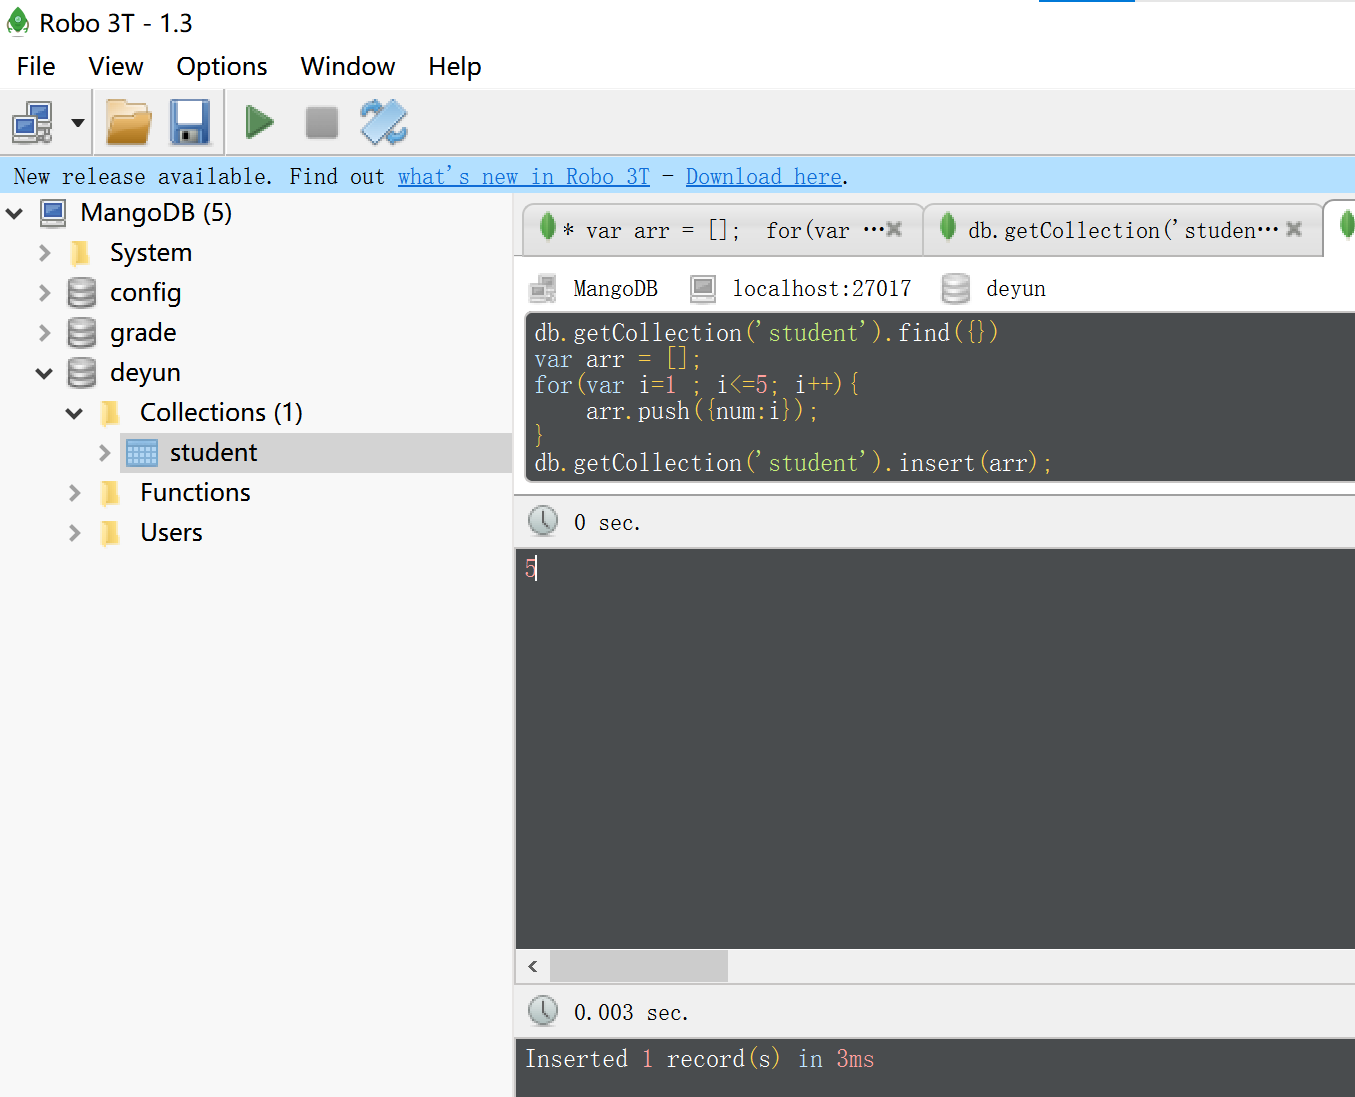Screen dimensions: 1355x1097
Task: Open the Window menu
Action: tap(348, 66)
